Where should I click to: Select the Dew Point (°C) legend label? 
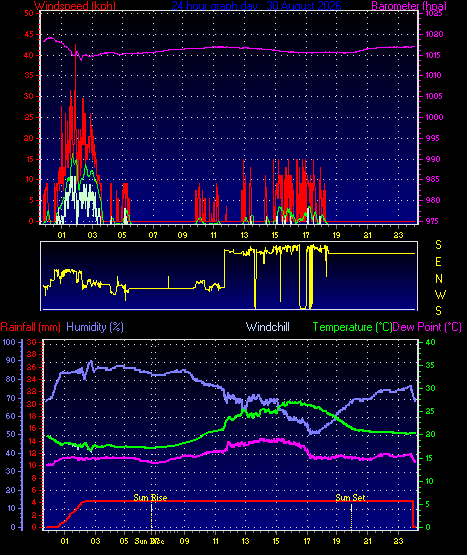tap(427, 327)
